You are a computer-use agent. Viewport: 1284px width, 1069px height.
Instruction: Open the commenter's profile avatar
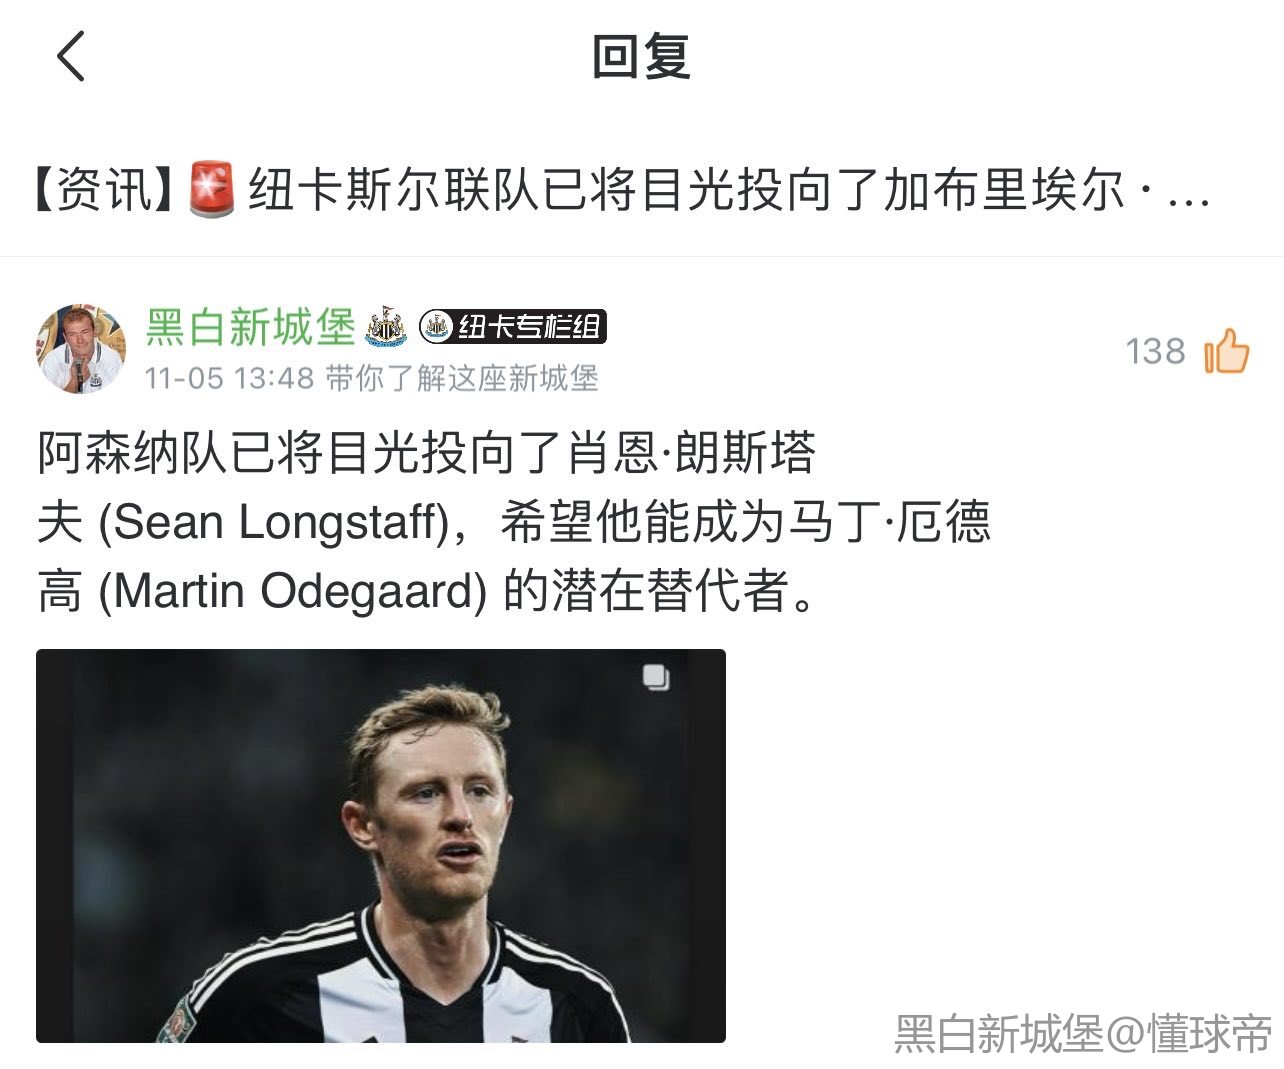click(x=81, y=349)
